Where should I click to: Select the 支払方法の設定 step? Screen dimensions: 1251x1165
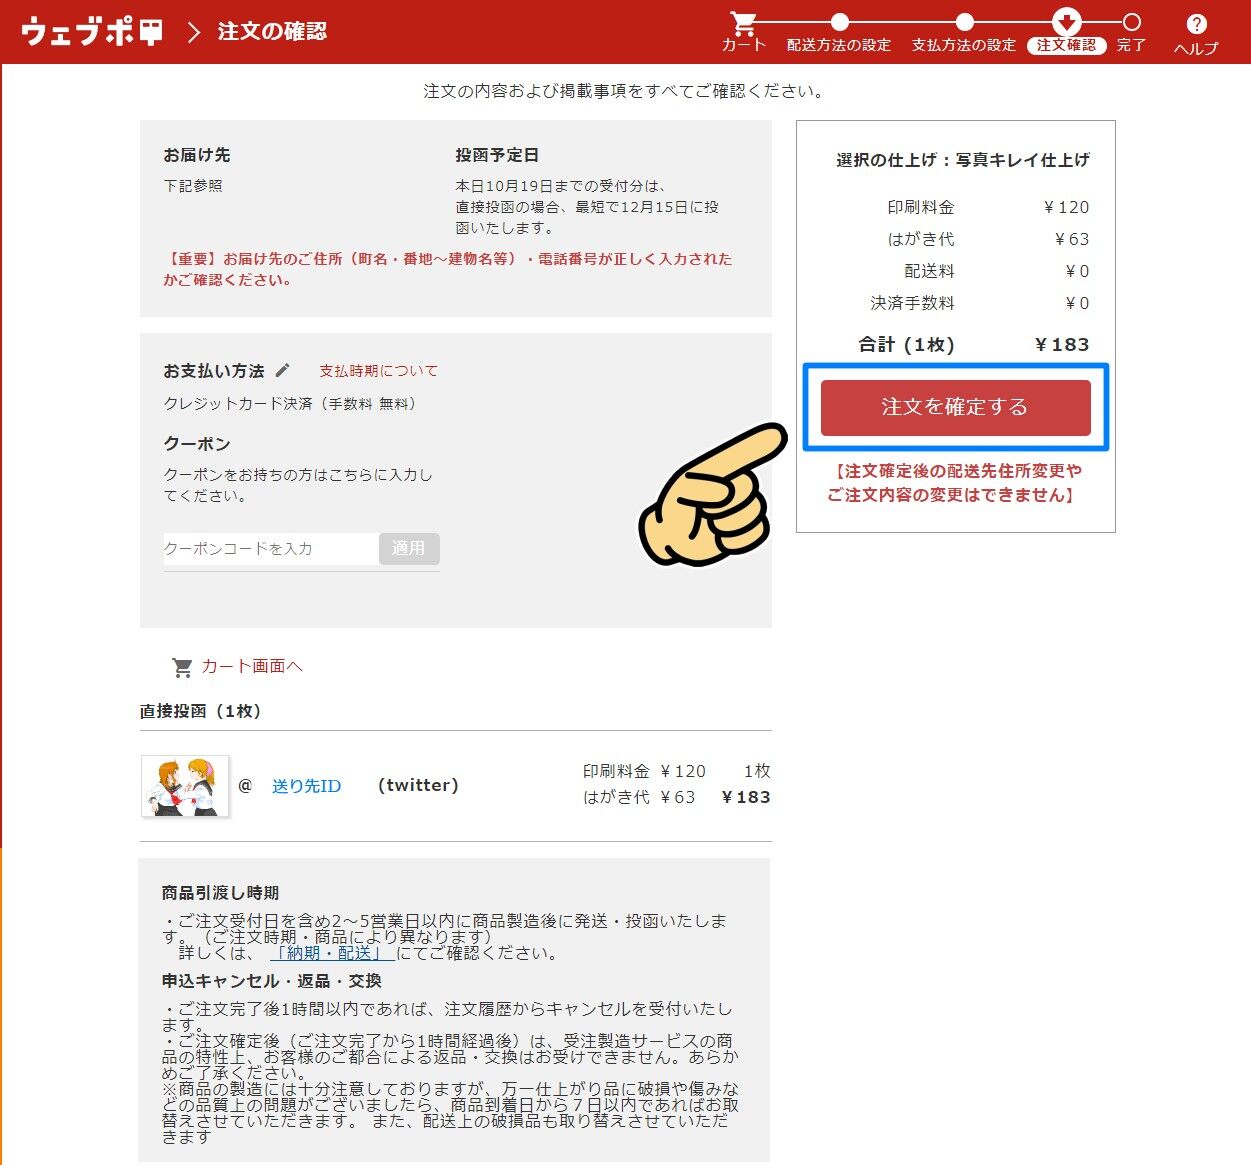pos(963,45)
